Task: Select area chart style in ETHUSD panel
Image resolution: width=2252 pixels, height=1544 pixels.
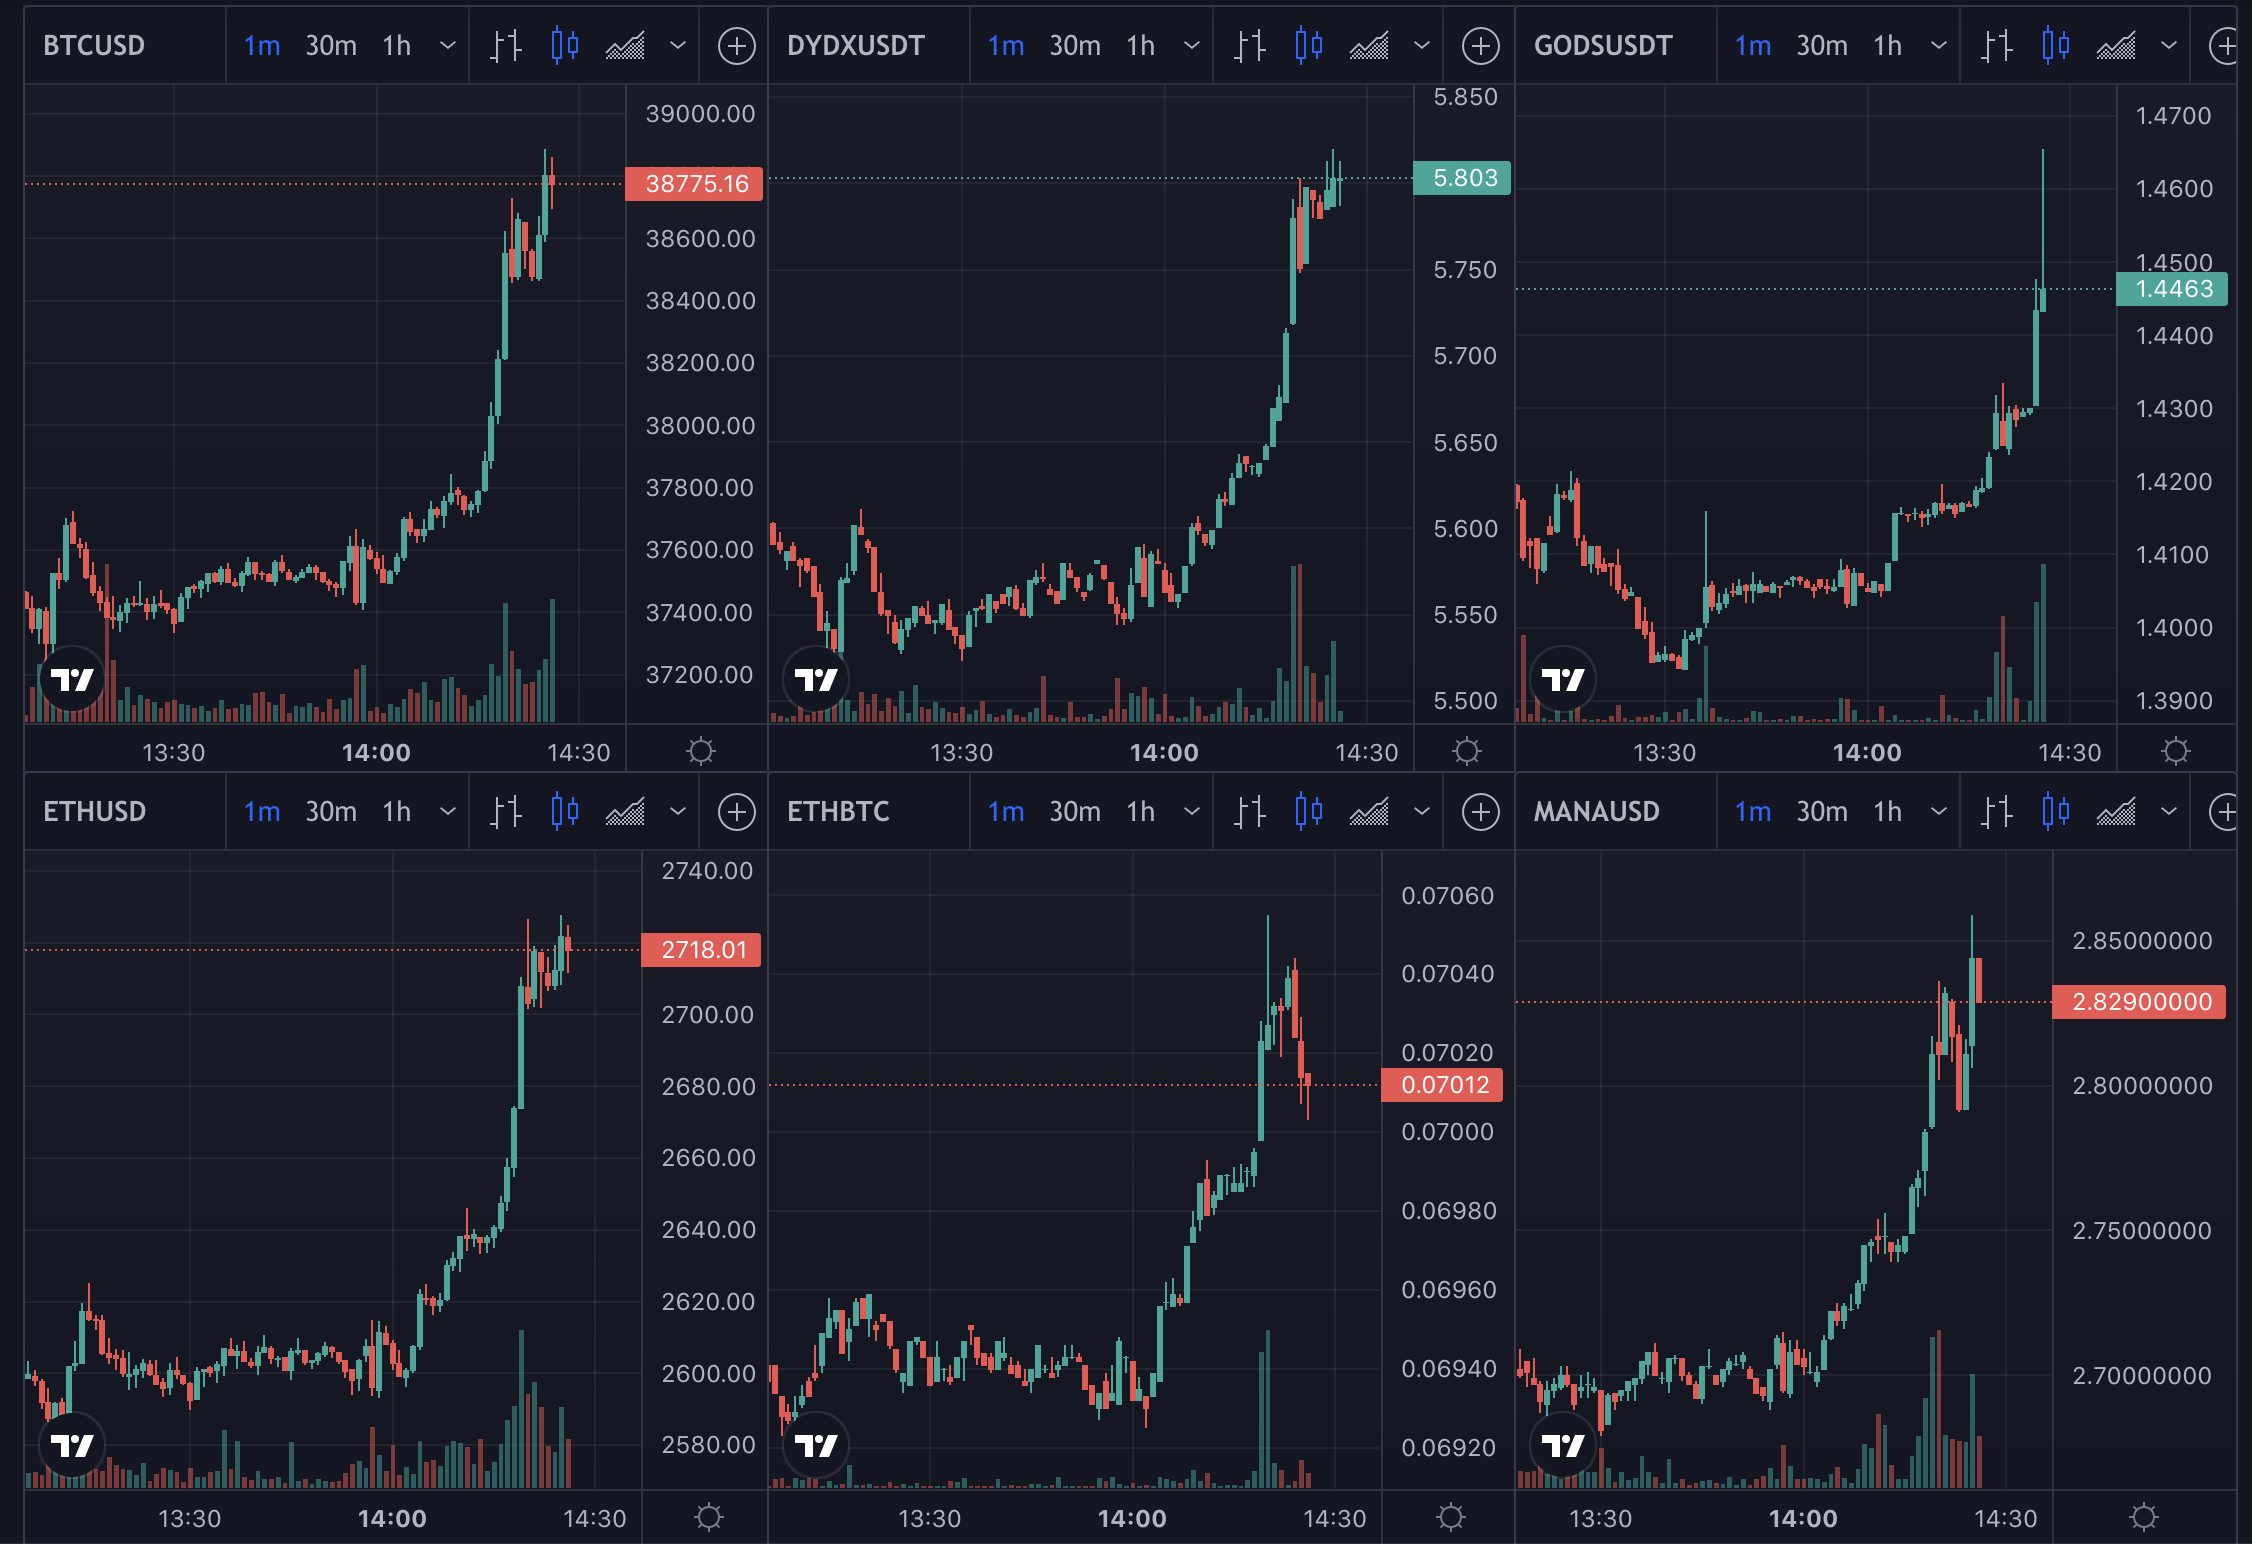Action: click(x=625, y=812)
